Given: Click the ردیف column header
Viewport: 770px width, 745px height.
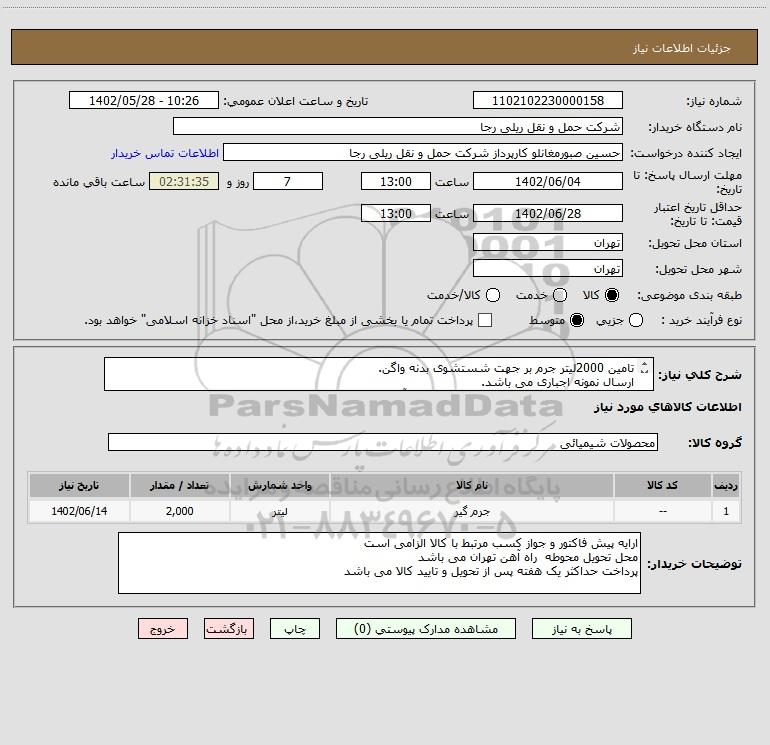Looking at the screenshot, I should pos(726,485).
